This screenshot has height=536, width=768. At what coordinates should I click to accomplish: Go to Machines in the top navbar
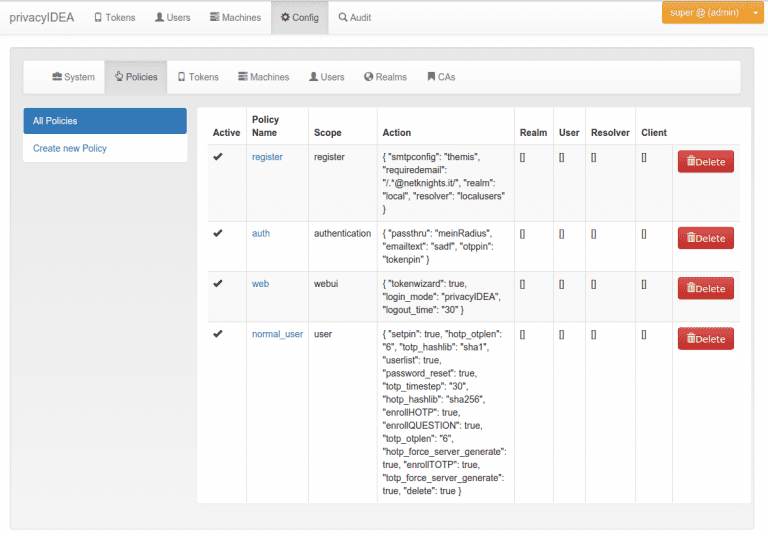235,17
